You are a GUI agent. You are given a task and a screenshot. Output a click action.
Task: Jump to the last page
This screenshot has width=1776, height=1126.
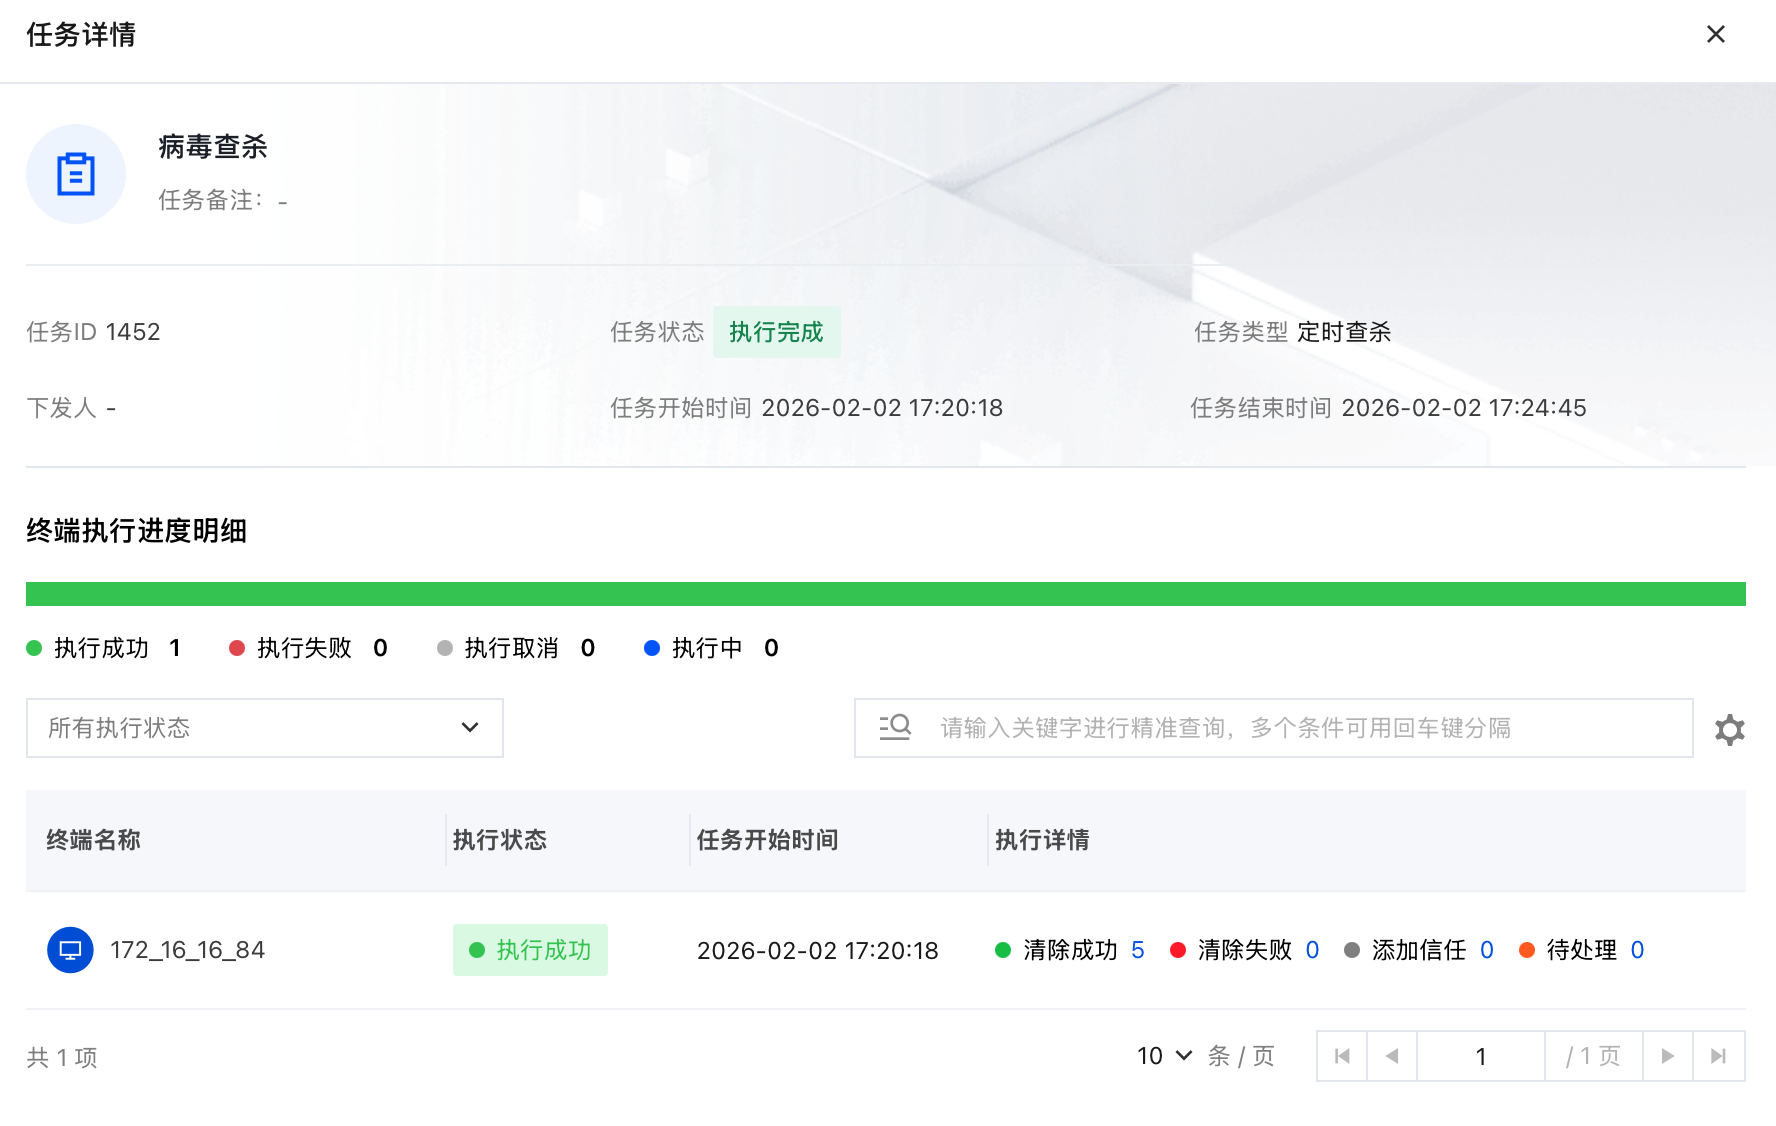coord(1719,1056)
